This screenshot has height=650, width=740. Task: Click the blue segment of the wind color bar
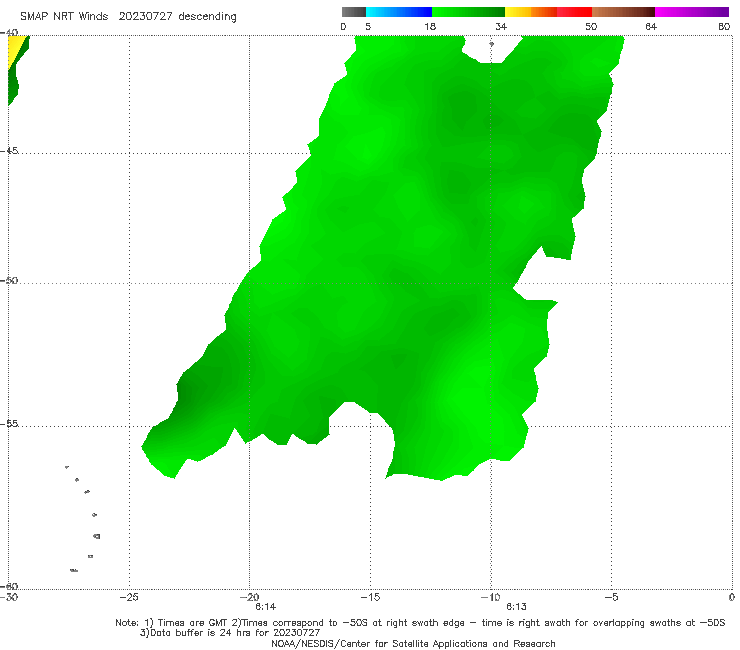click(399, 12)
